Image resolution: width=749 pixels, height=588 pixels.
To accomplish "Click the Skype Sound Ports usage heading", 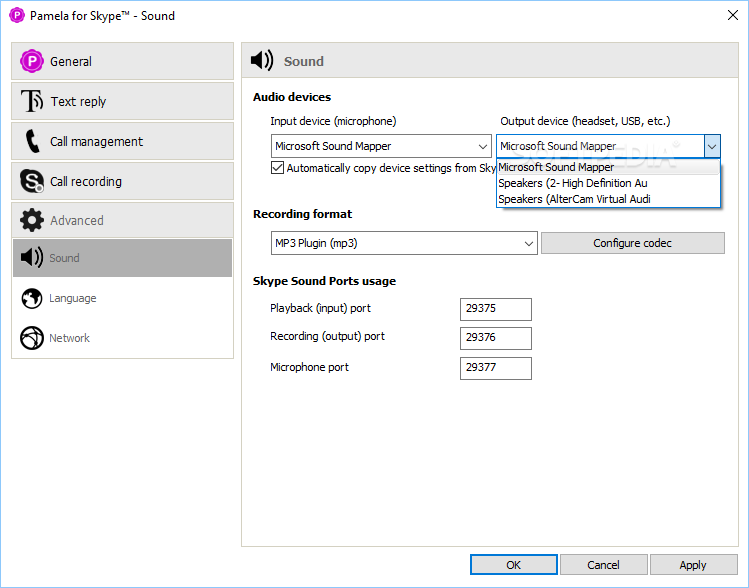I will coord(324,281).
